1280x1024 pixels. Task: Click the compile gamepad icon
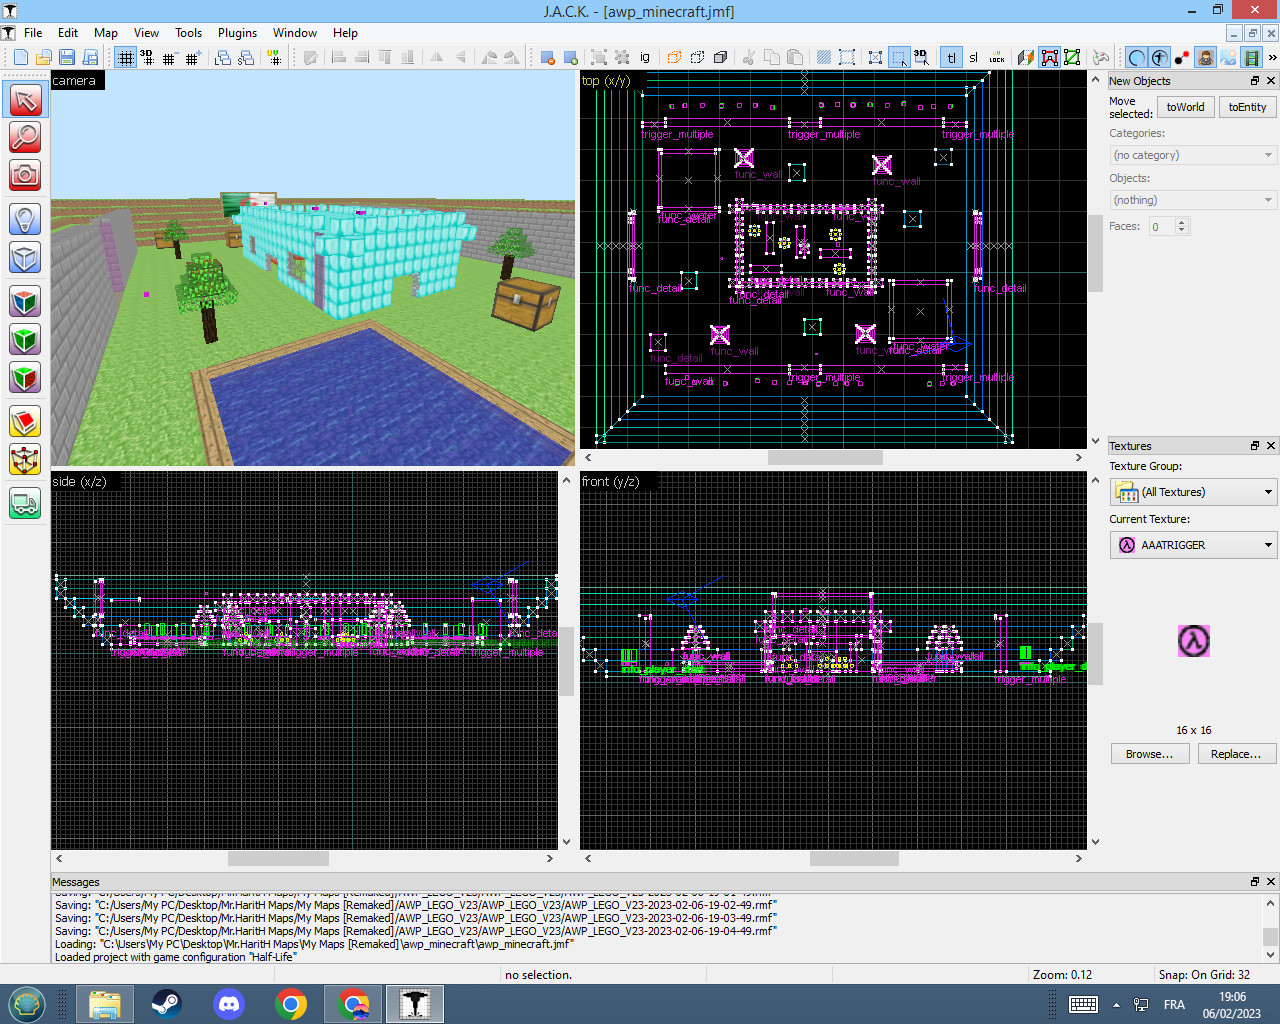[1100, 58]
